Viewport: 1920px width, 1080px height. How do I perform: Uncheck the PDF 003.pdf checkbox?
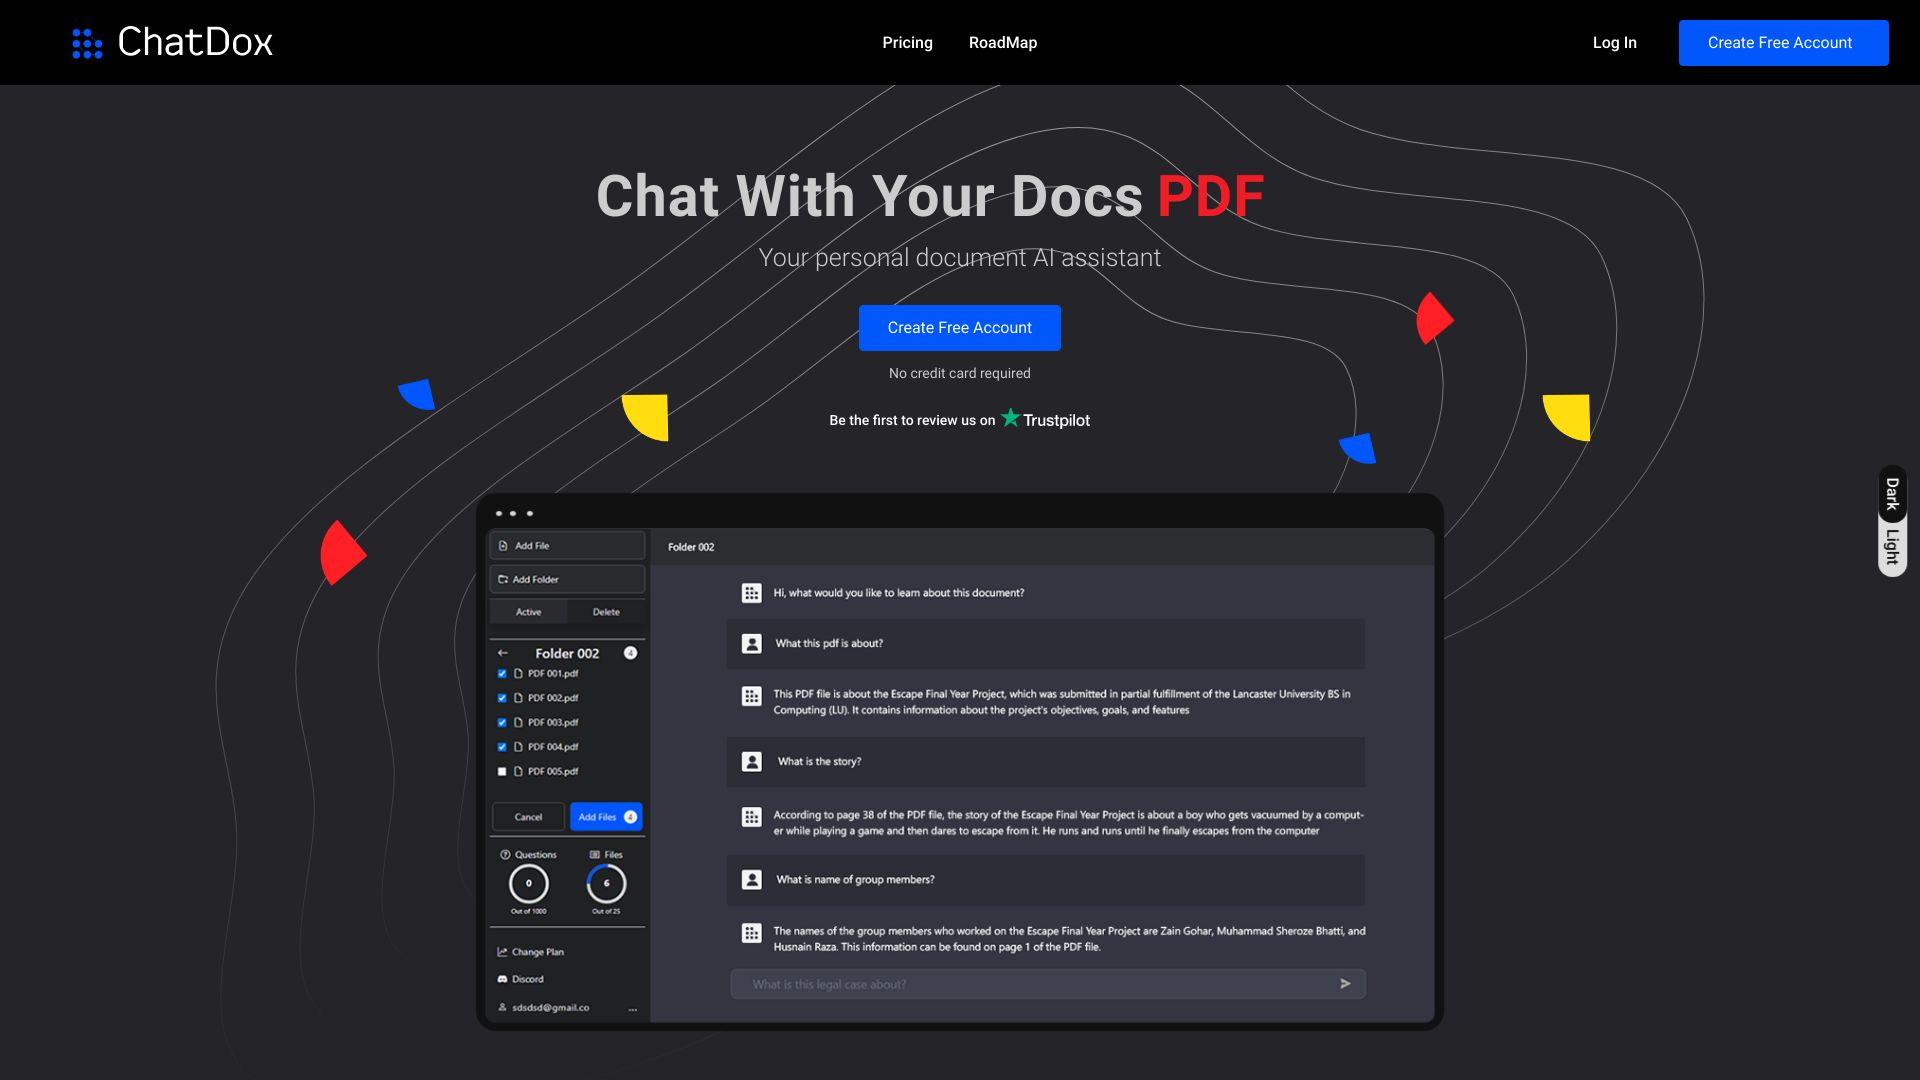coord(501,722)
